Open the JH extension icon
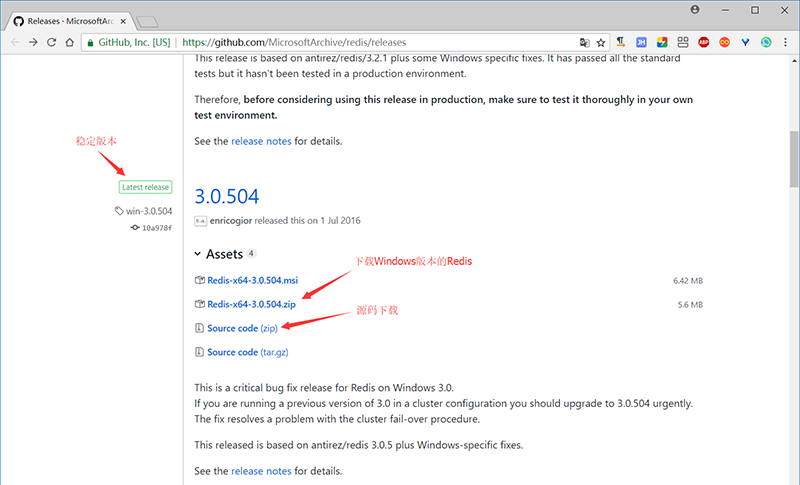 641,42
